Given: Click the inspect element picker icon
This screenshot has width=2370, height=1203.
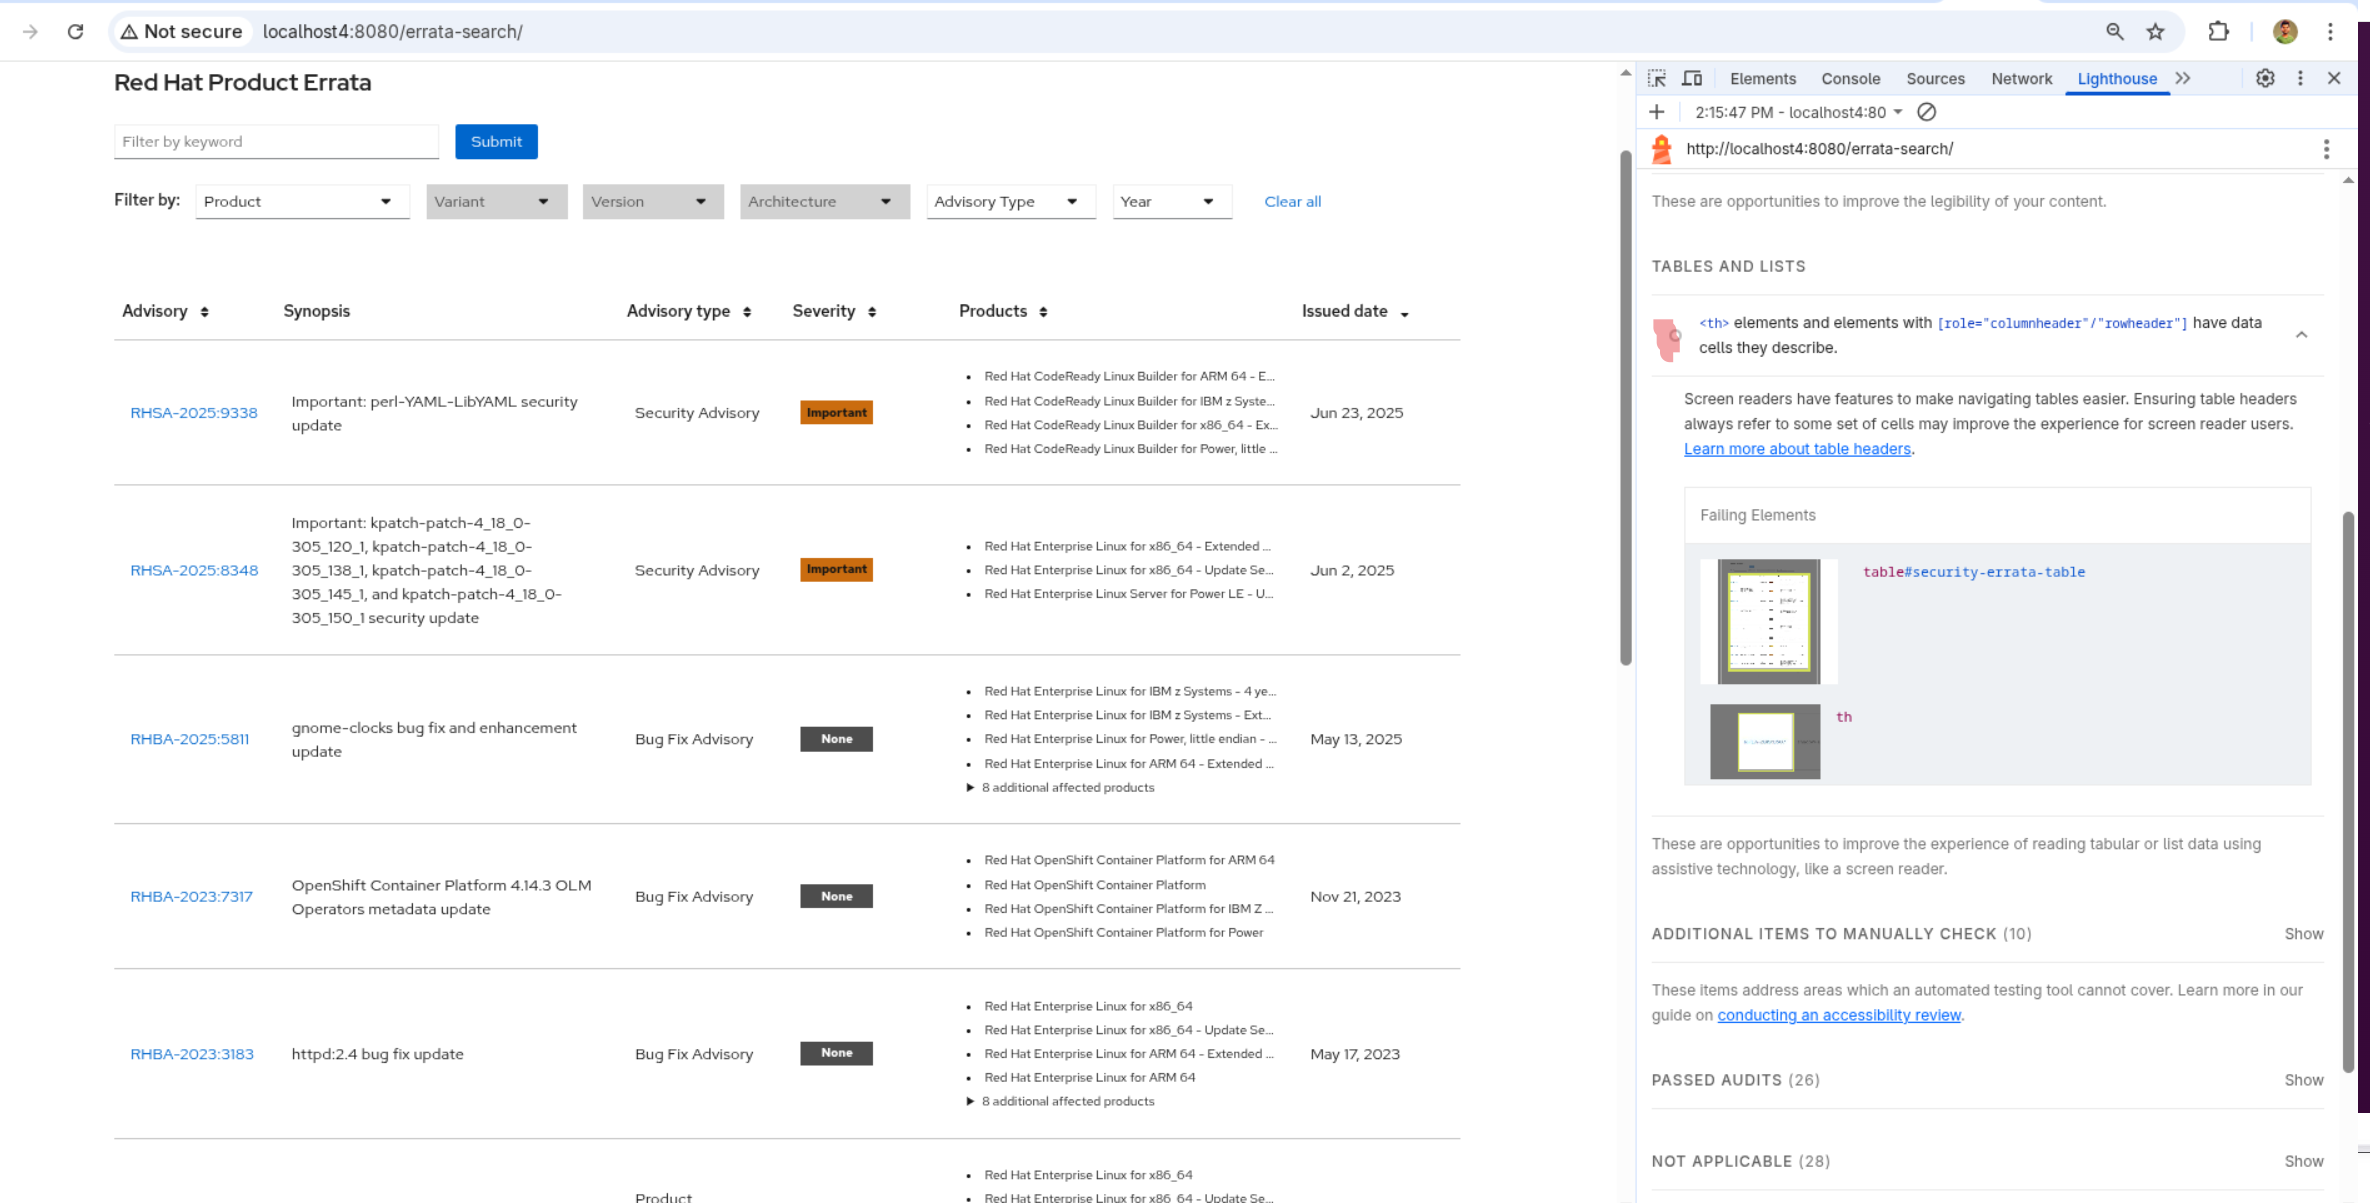Looking at the screenshot, I should coord(1657,78).
